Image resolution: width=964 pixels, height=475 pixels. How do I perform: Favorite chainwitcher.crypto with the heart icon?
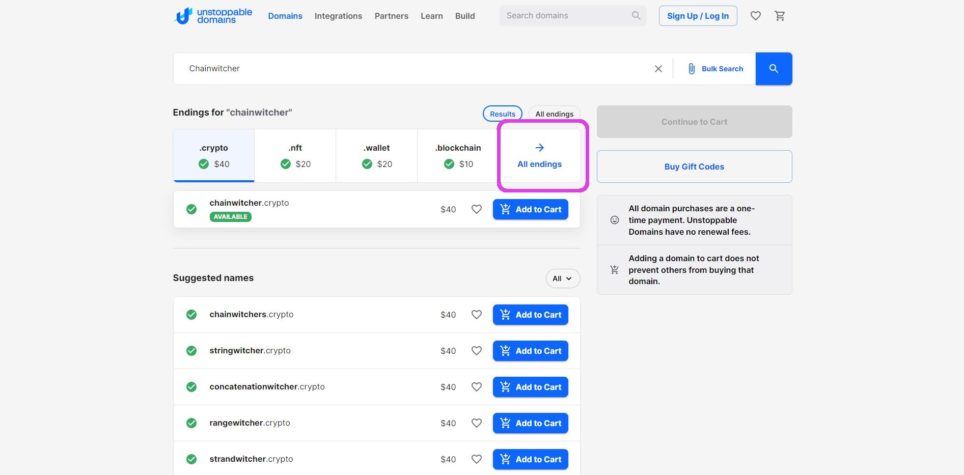pos(476,210)
